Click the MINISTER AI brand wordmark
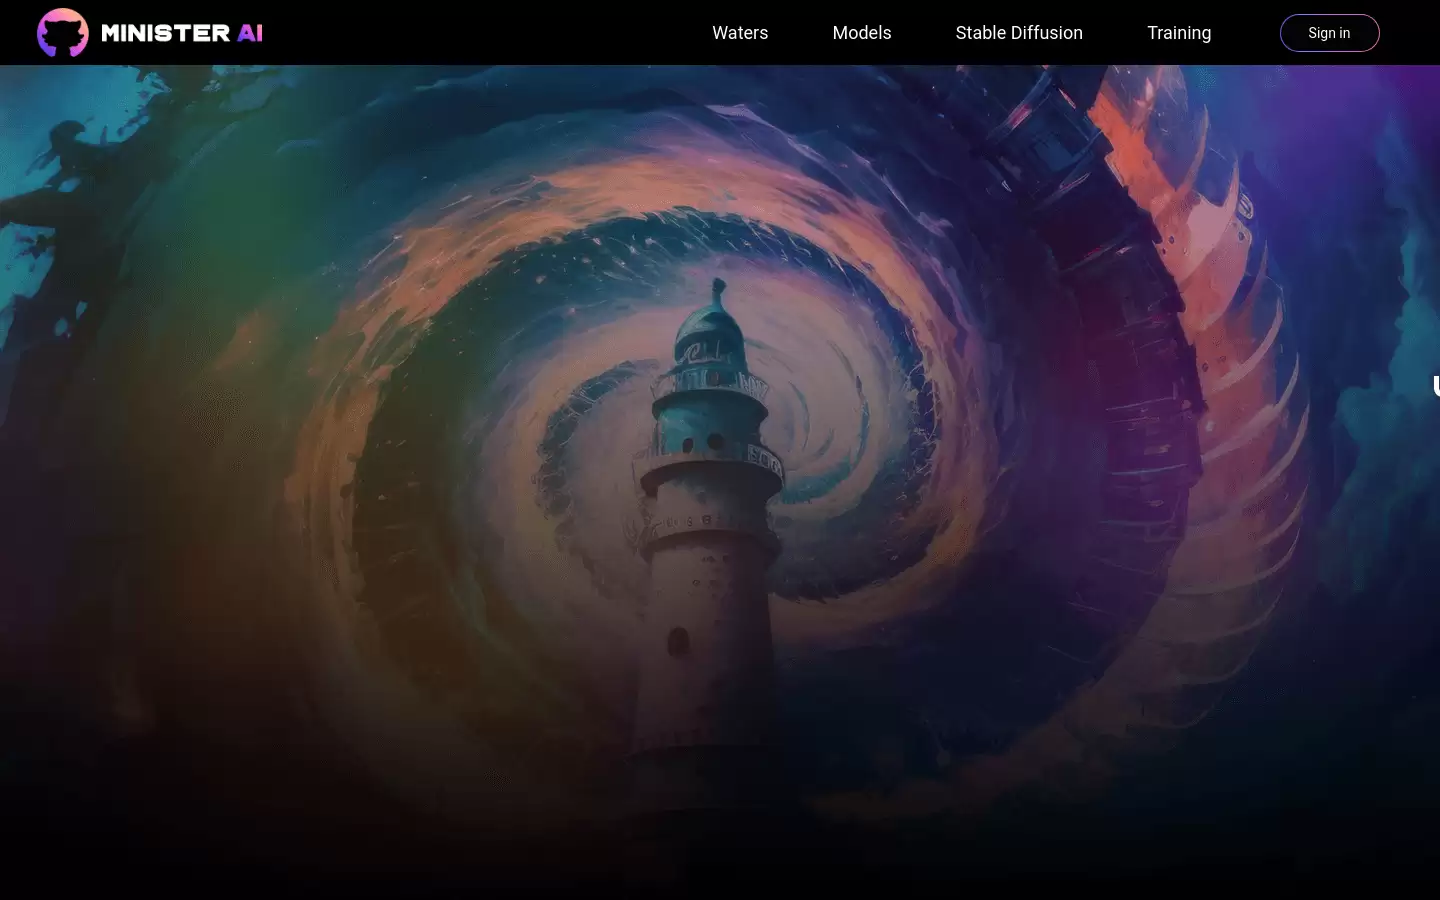1440x900 pixels. coord(182,33)
